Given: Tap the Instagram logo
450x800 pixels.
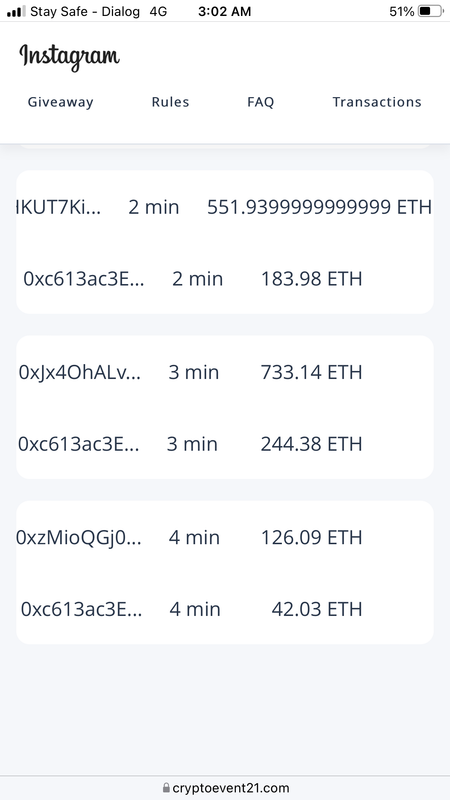Looking at the screenshot, I should (69, 56).
